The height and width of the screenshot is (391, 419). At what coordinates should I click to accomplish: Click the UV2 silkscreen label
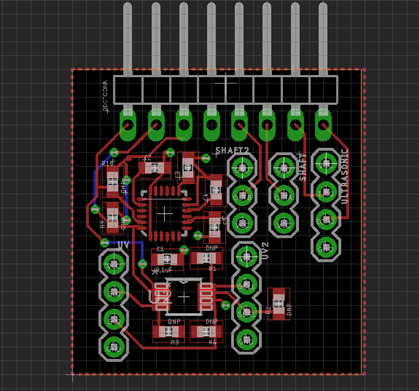(x=265, y=251)
